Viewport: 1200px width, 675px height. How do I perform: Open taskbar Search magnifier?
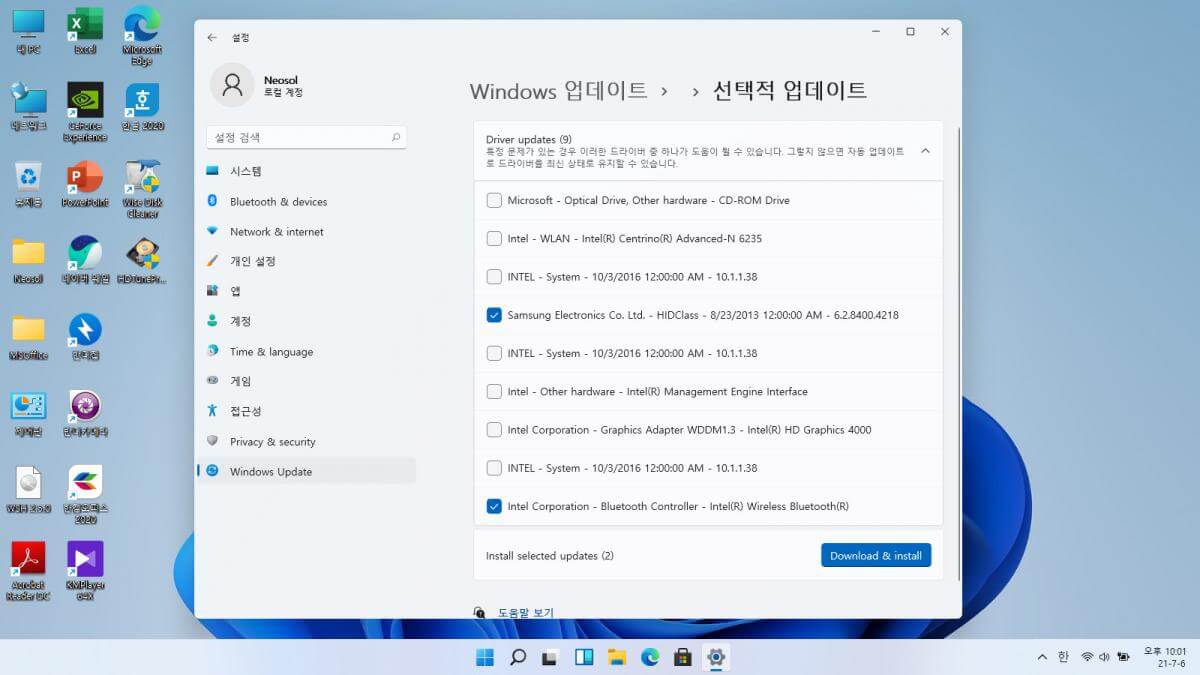518,657
